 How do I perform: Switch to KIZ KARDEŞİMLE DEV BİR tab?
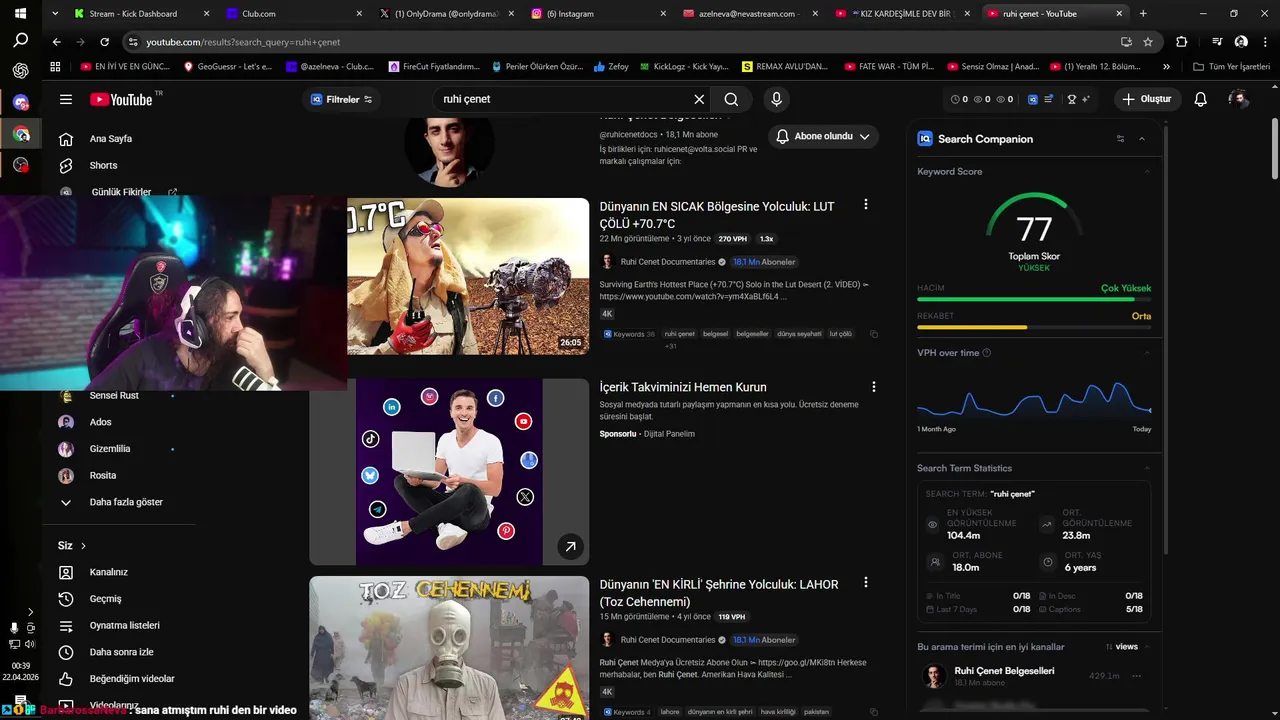click(903, 14)
